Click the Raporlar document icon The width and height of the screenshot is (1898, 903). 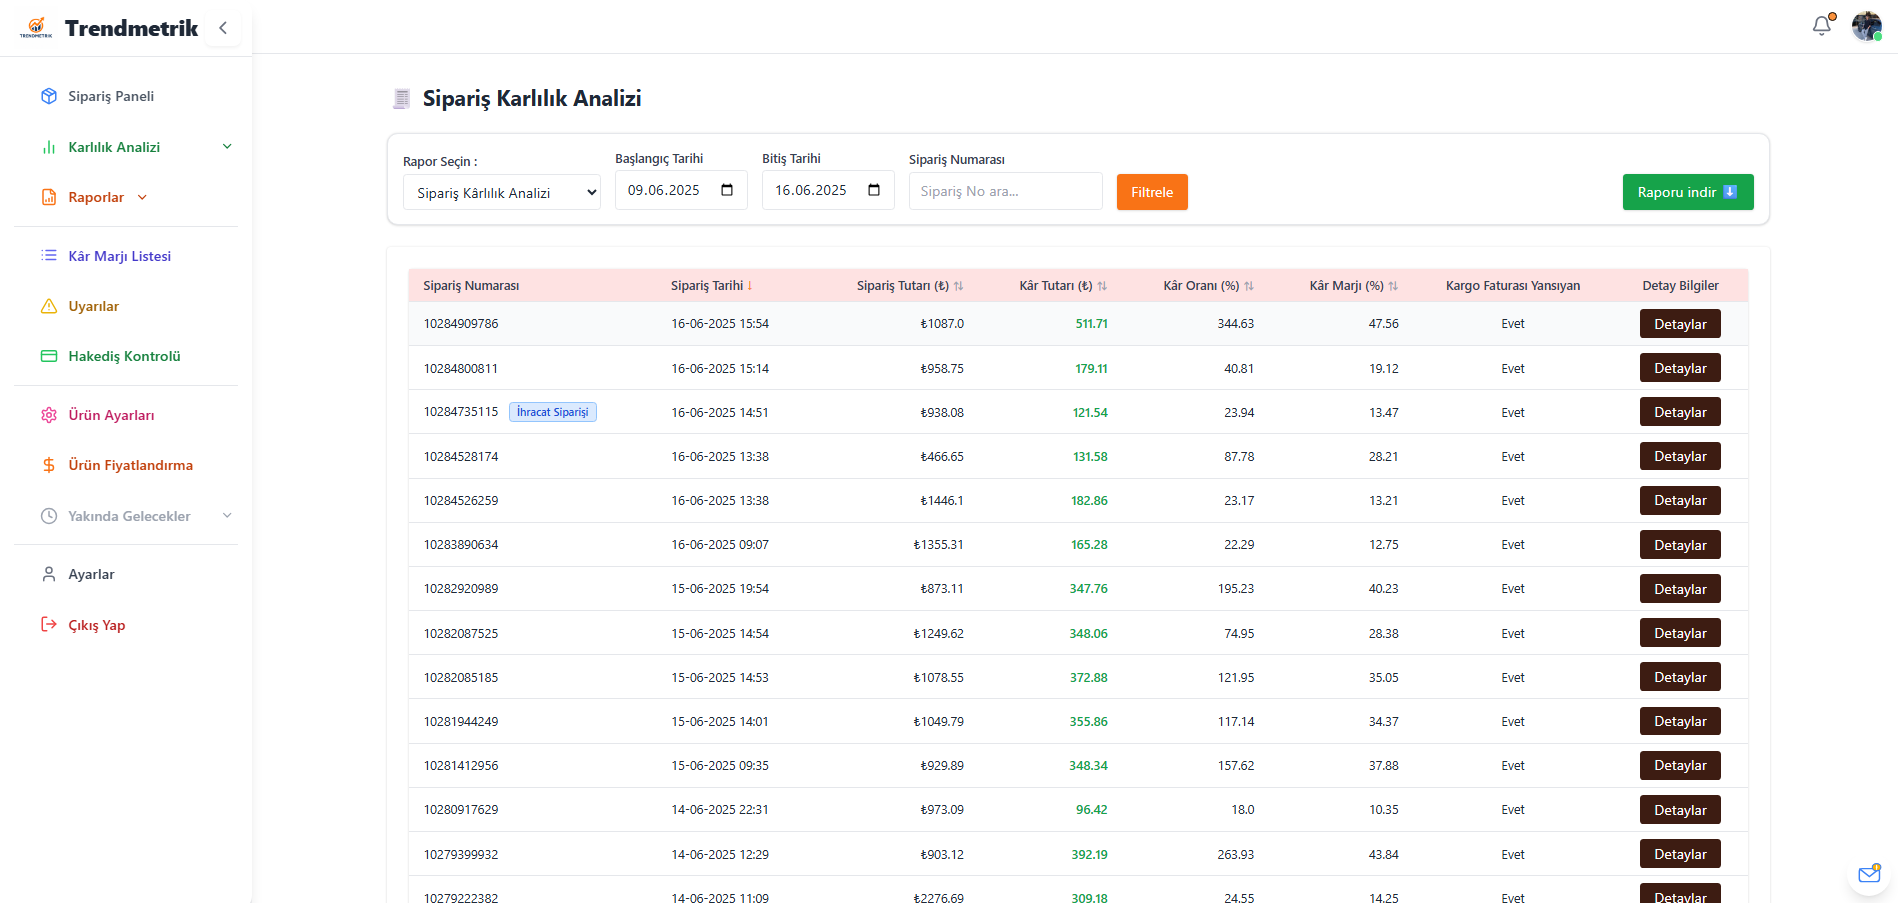[x=49, y=197]
